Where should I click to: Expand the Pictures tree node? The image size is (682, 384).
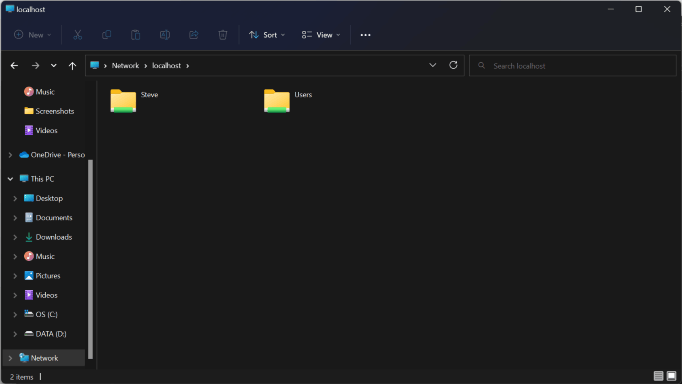click(15, 276)
